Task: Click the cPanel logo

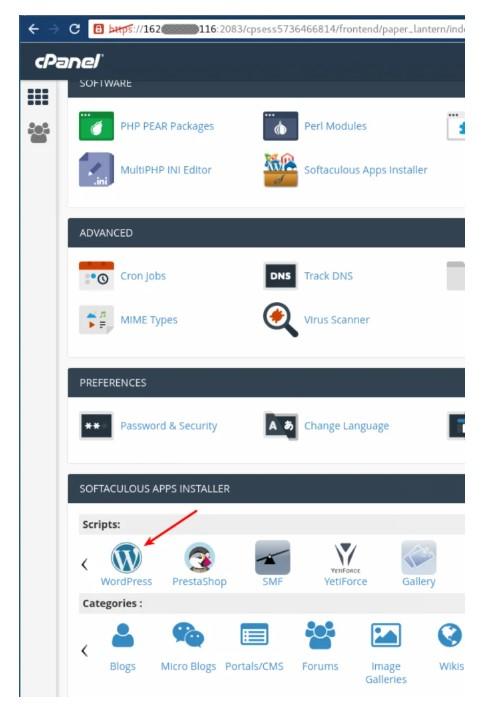Action: [69, 61]
